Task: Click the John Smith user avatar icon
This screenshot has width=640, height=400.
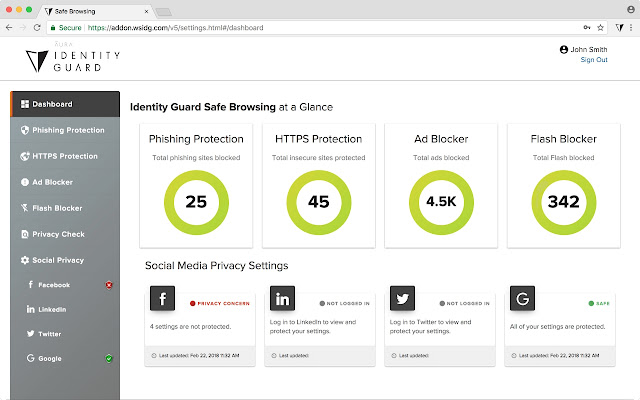Action: (x=565, y=49)
